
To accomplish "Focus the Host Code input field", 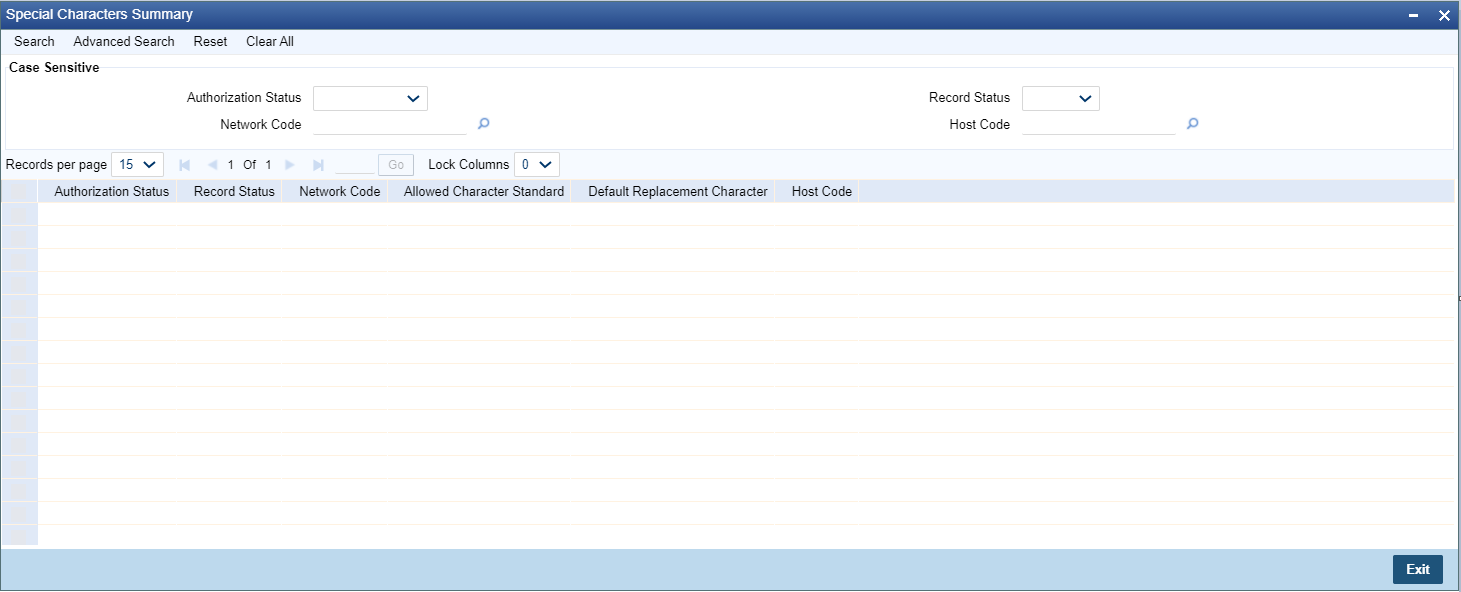I will click(x=1099, y=125).
